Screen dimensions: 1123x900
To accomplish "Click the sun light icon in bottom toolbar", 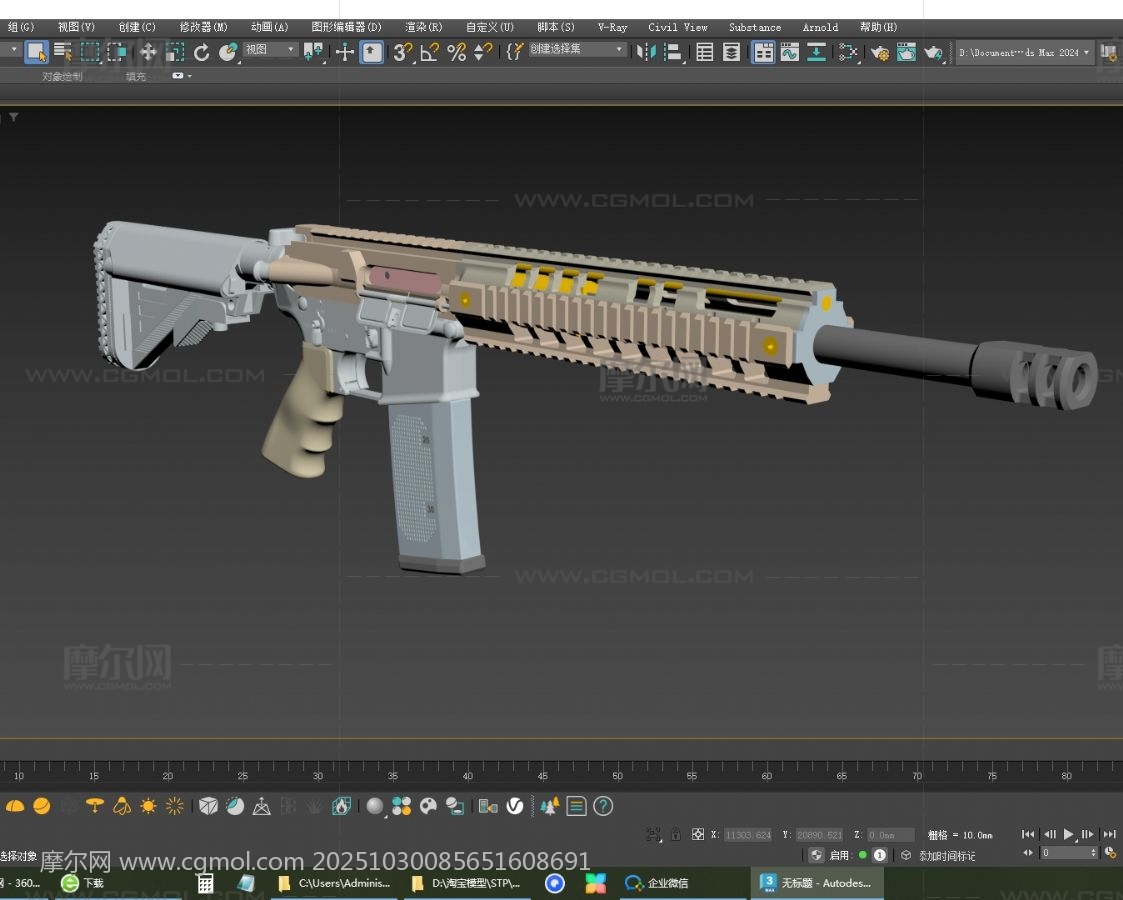I will [x=148, y=806].
